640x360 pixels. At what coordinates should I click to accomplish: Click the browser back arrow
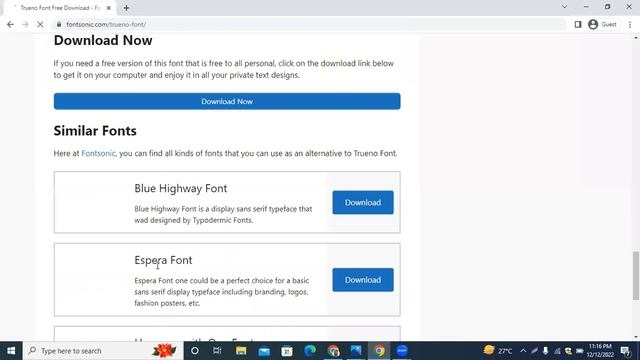10,24
